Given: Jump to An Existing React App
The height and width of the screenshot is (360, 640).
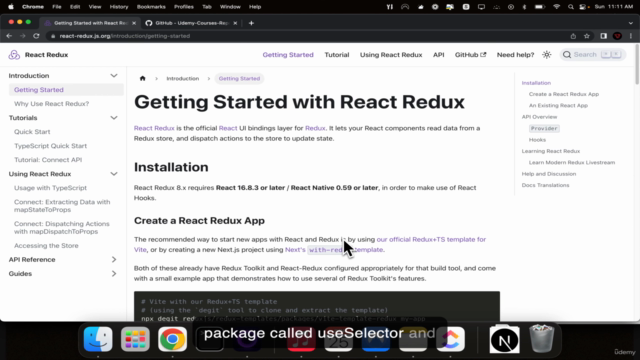Looking at the screenshot, I should click(x=558, y=106).
